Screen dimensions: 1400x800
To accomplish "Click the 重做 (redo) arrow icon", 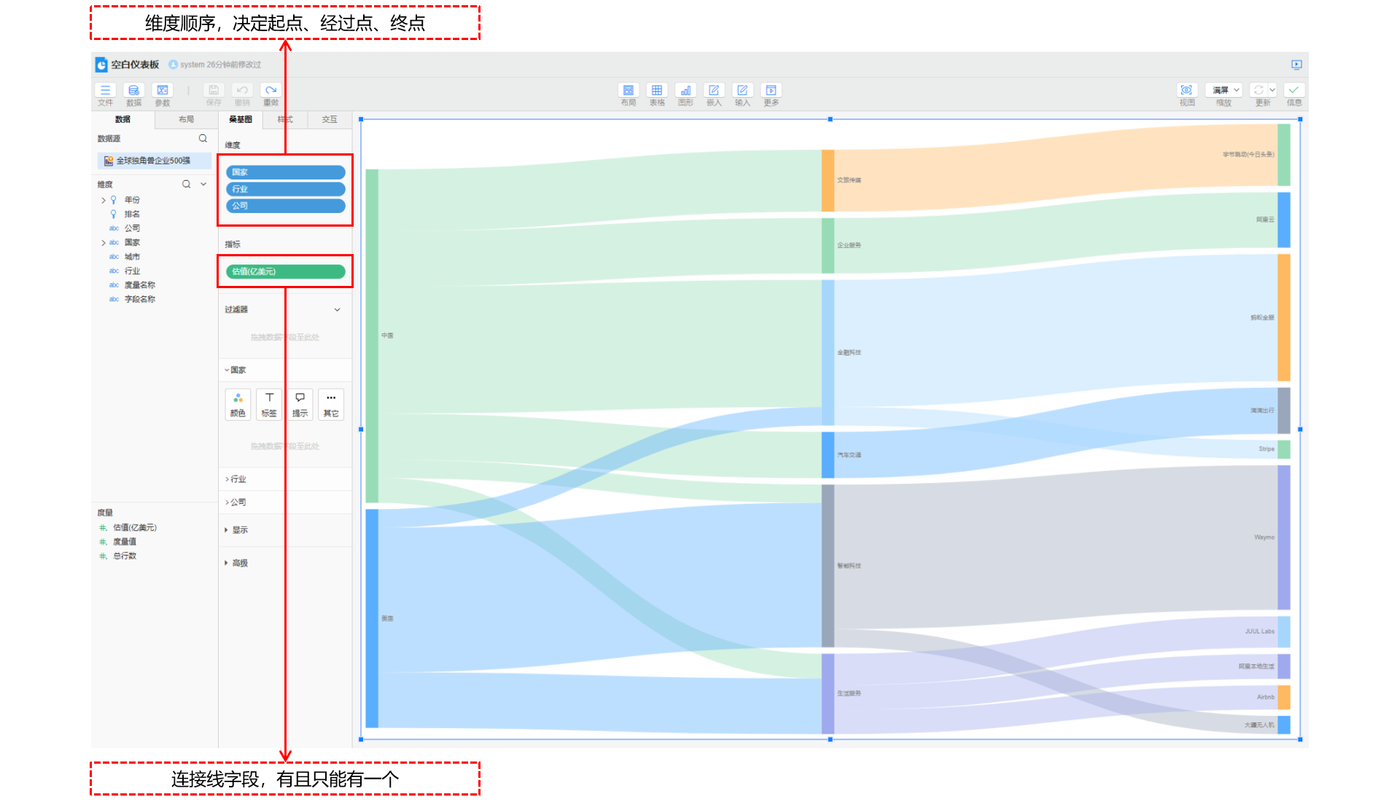I will (270, 91).
